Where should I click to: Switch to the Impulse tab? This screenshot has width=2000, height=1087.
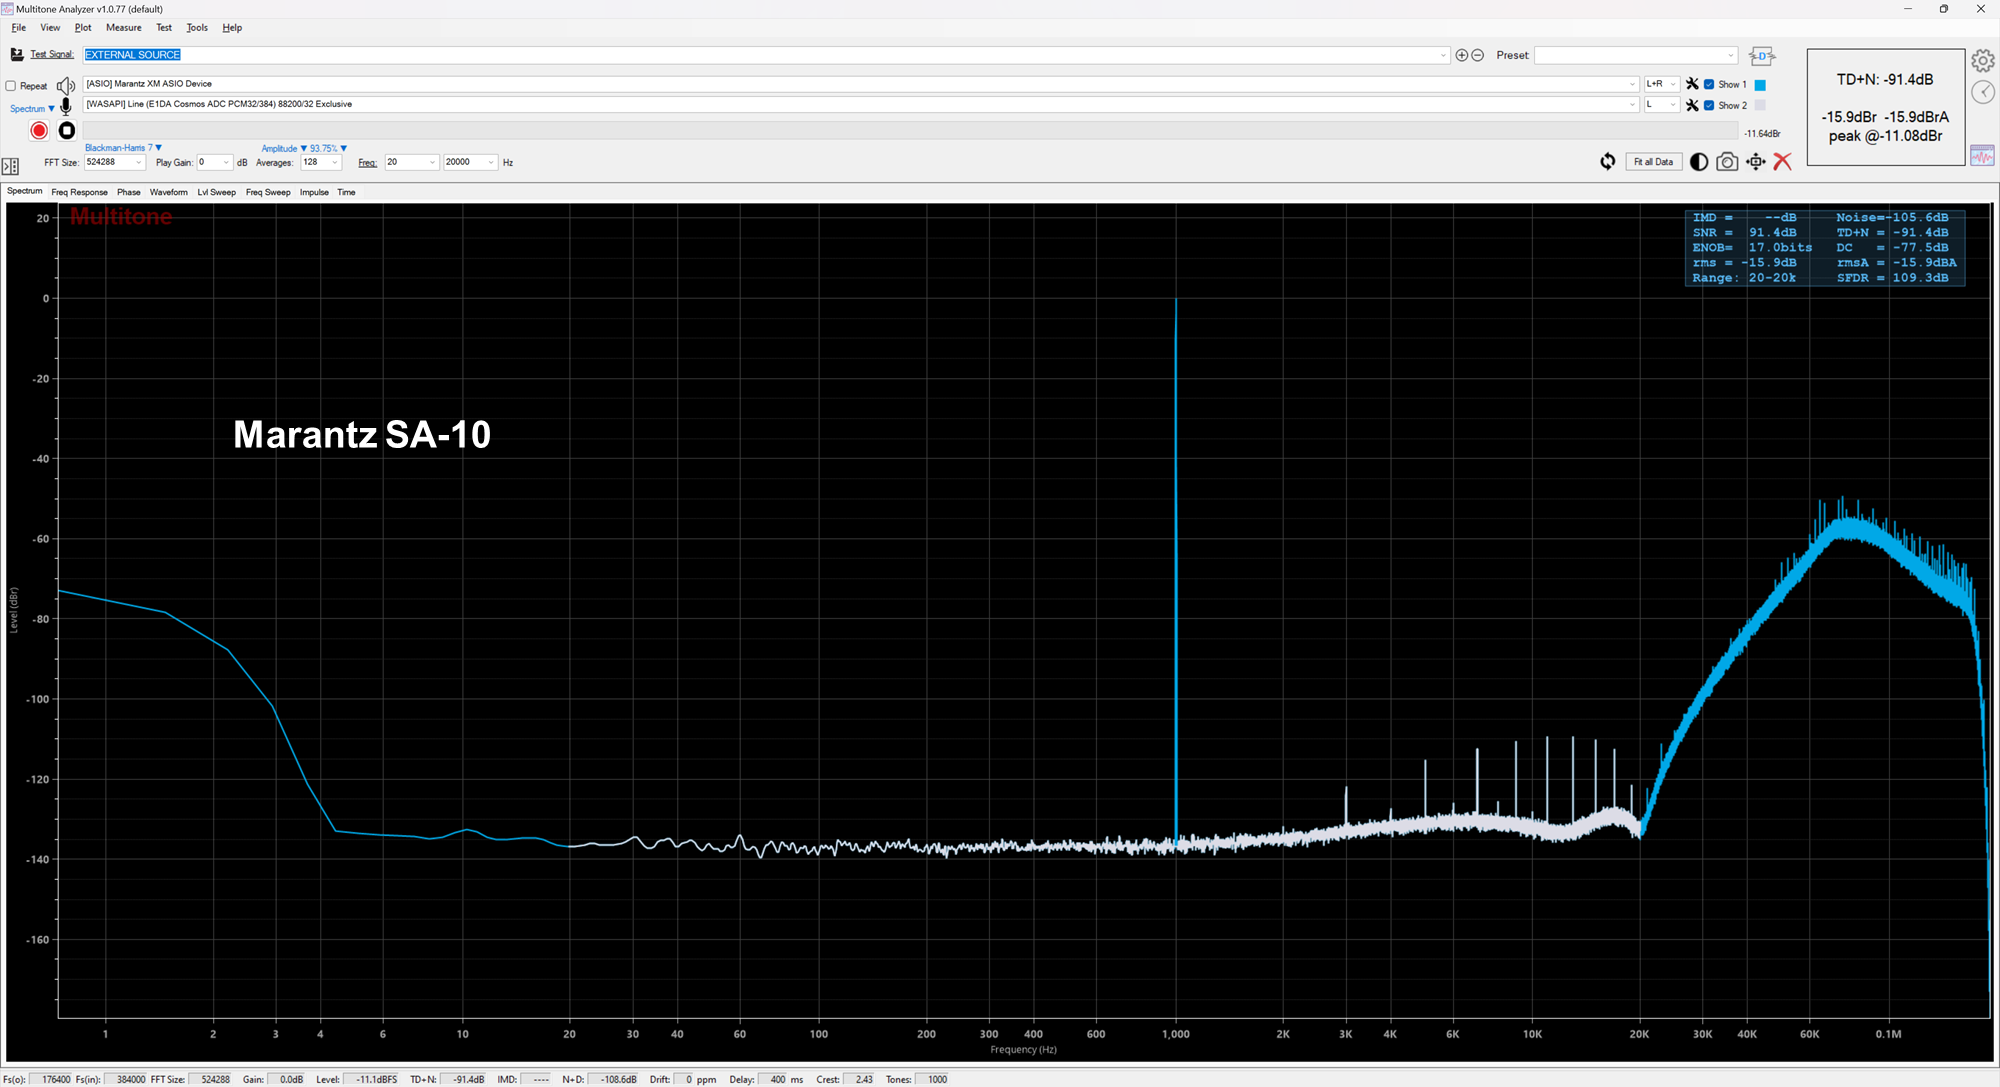[x=314, y=192]
